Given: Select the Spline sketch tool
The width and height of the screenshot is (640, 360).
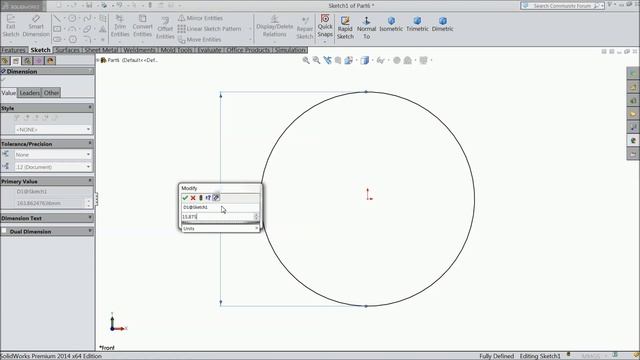Looking at the screenshot, I should [x=87, y=18].
